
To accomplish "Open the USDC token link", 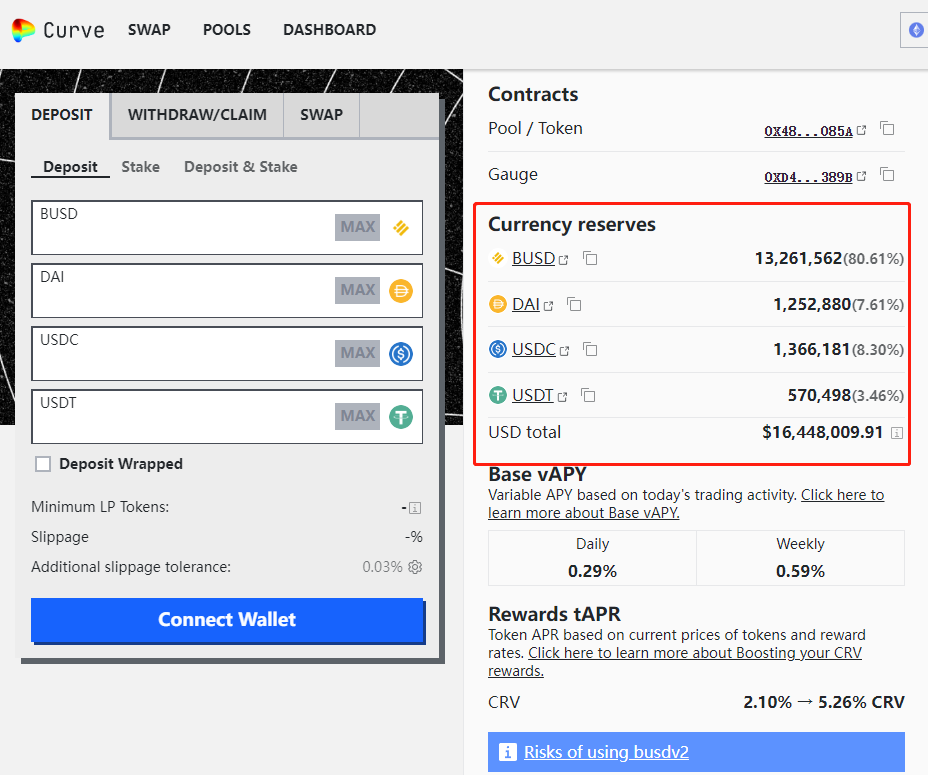I will 534,350.
